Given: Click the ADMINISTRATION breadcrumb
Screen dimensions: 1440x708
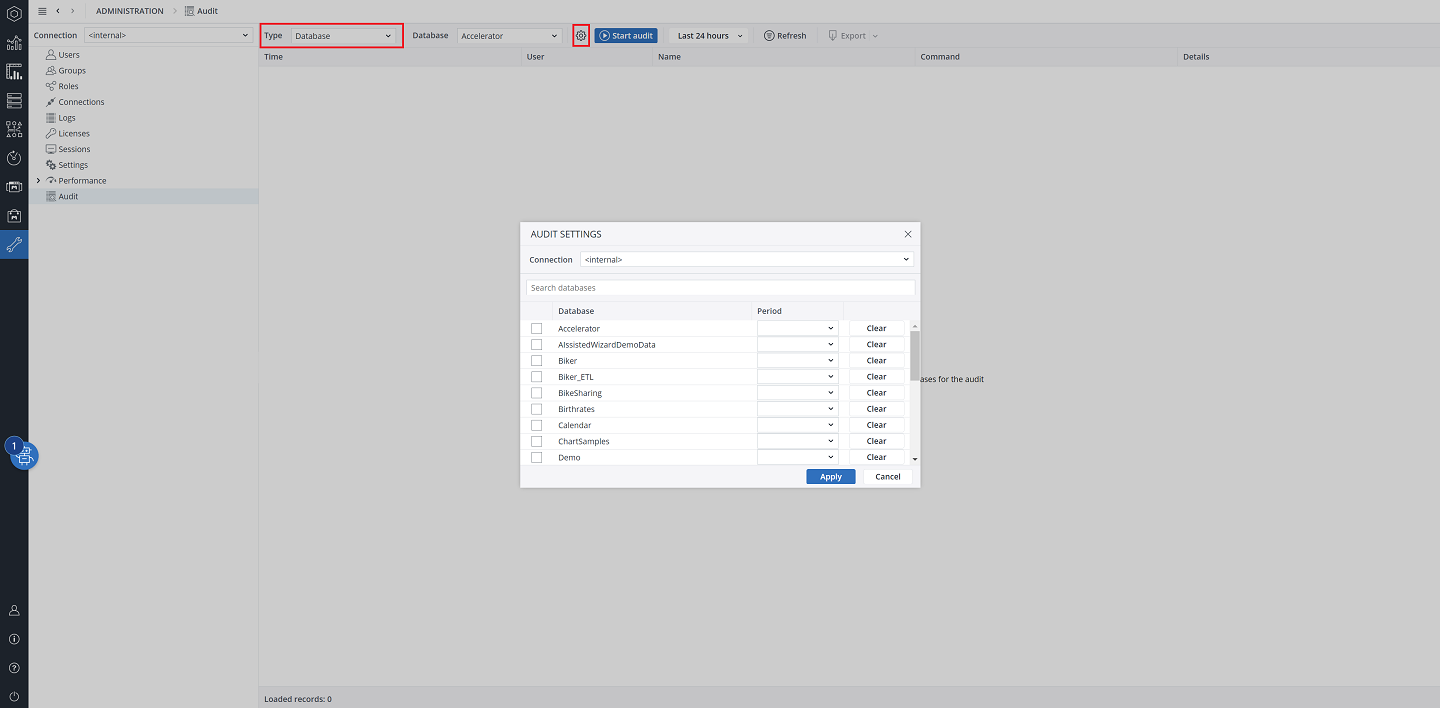Looking at the screenshot, I should tap(130, 11).
